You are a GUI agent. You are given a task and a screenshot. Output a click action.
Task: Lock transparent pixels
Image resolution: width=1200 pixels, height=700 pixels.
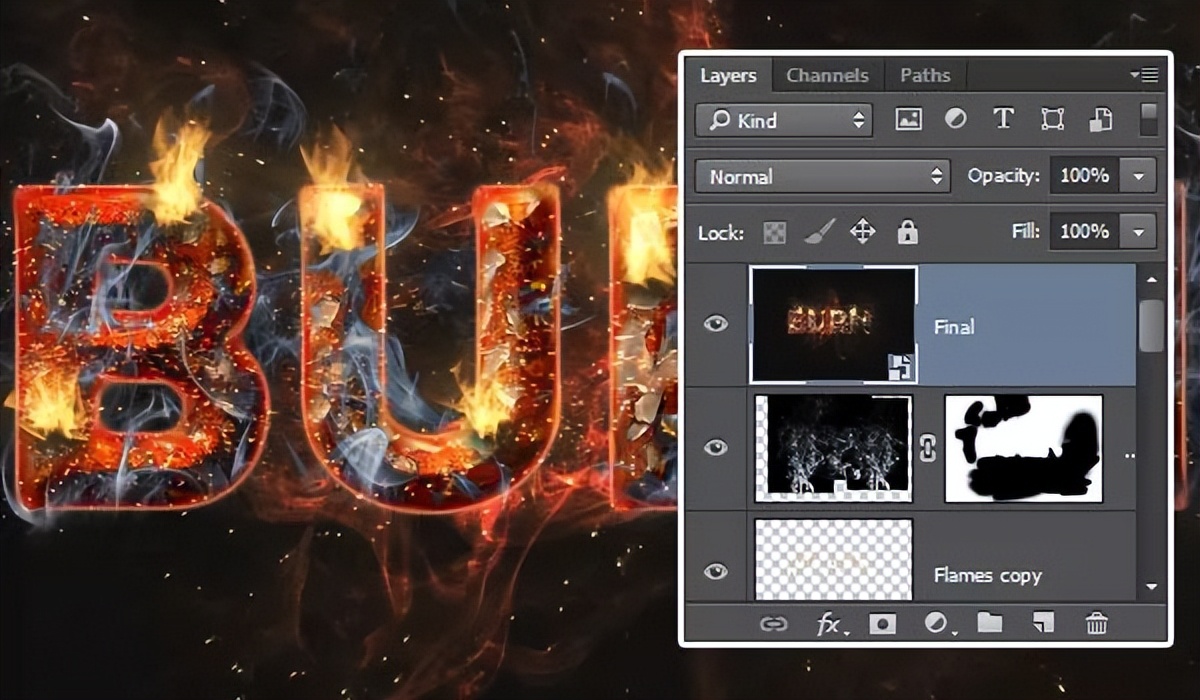pyautogui.click(x=774, y=233)
